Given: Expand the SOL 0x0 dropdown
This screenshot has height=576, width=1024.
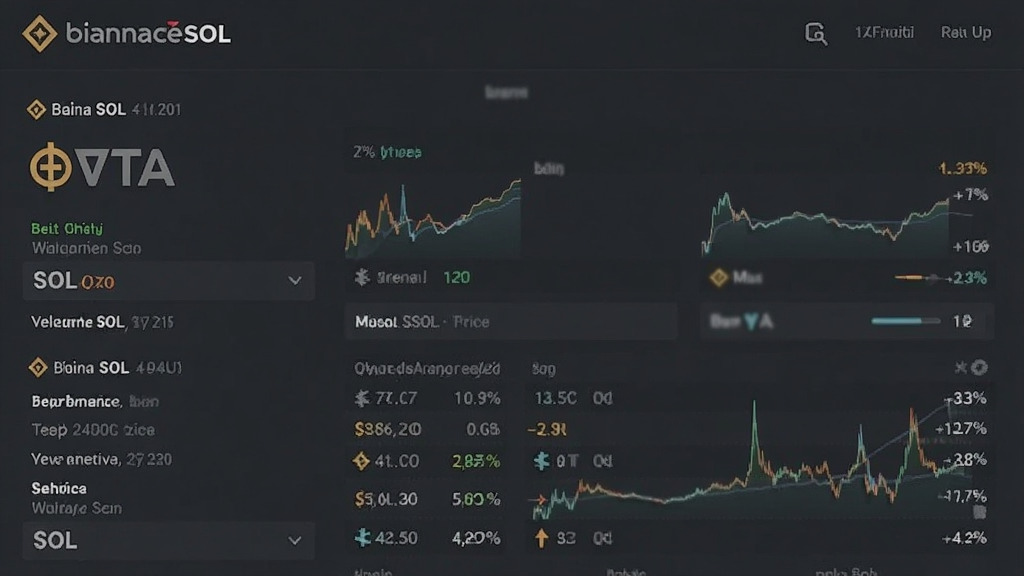Looking at the screenshot, I should (168, 281).
